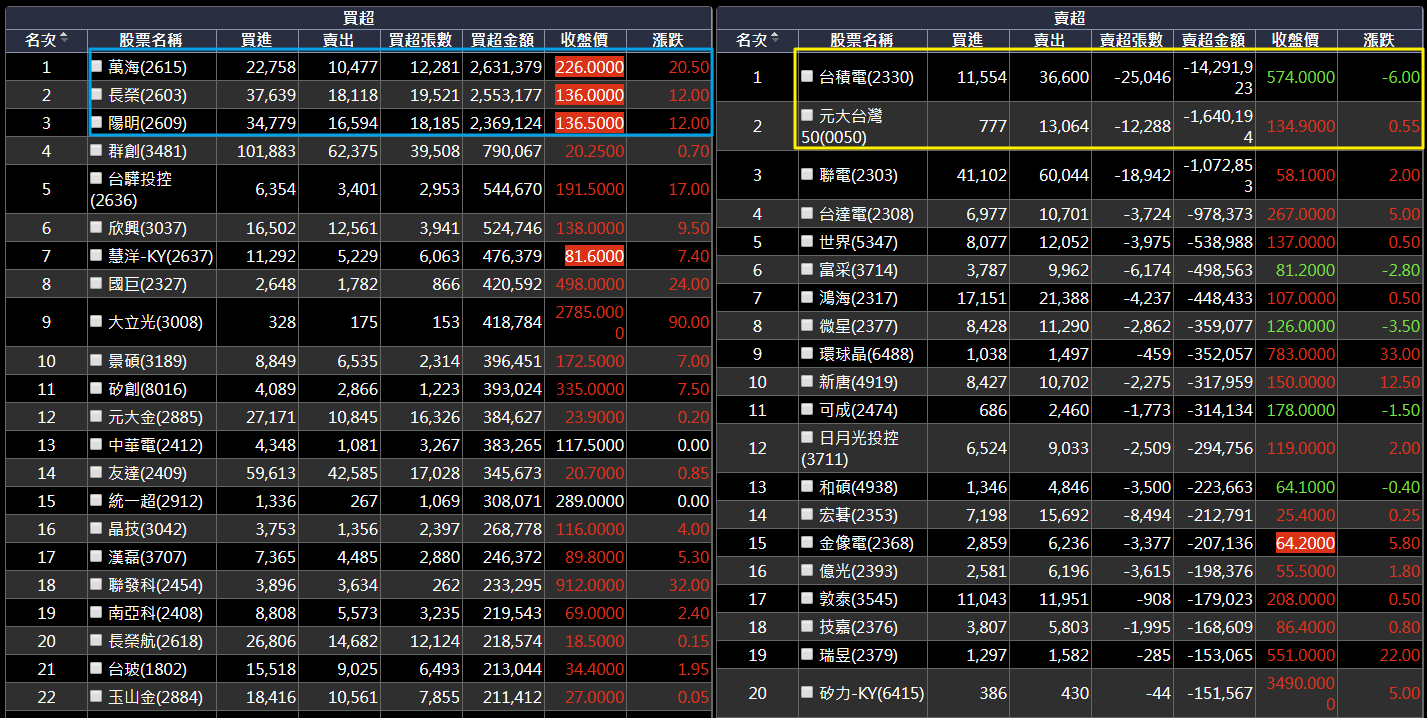Click the highlighted closing price 81.6000
Screen dimensions: 1427x718
pyautogui.click(x=595, y=256)
